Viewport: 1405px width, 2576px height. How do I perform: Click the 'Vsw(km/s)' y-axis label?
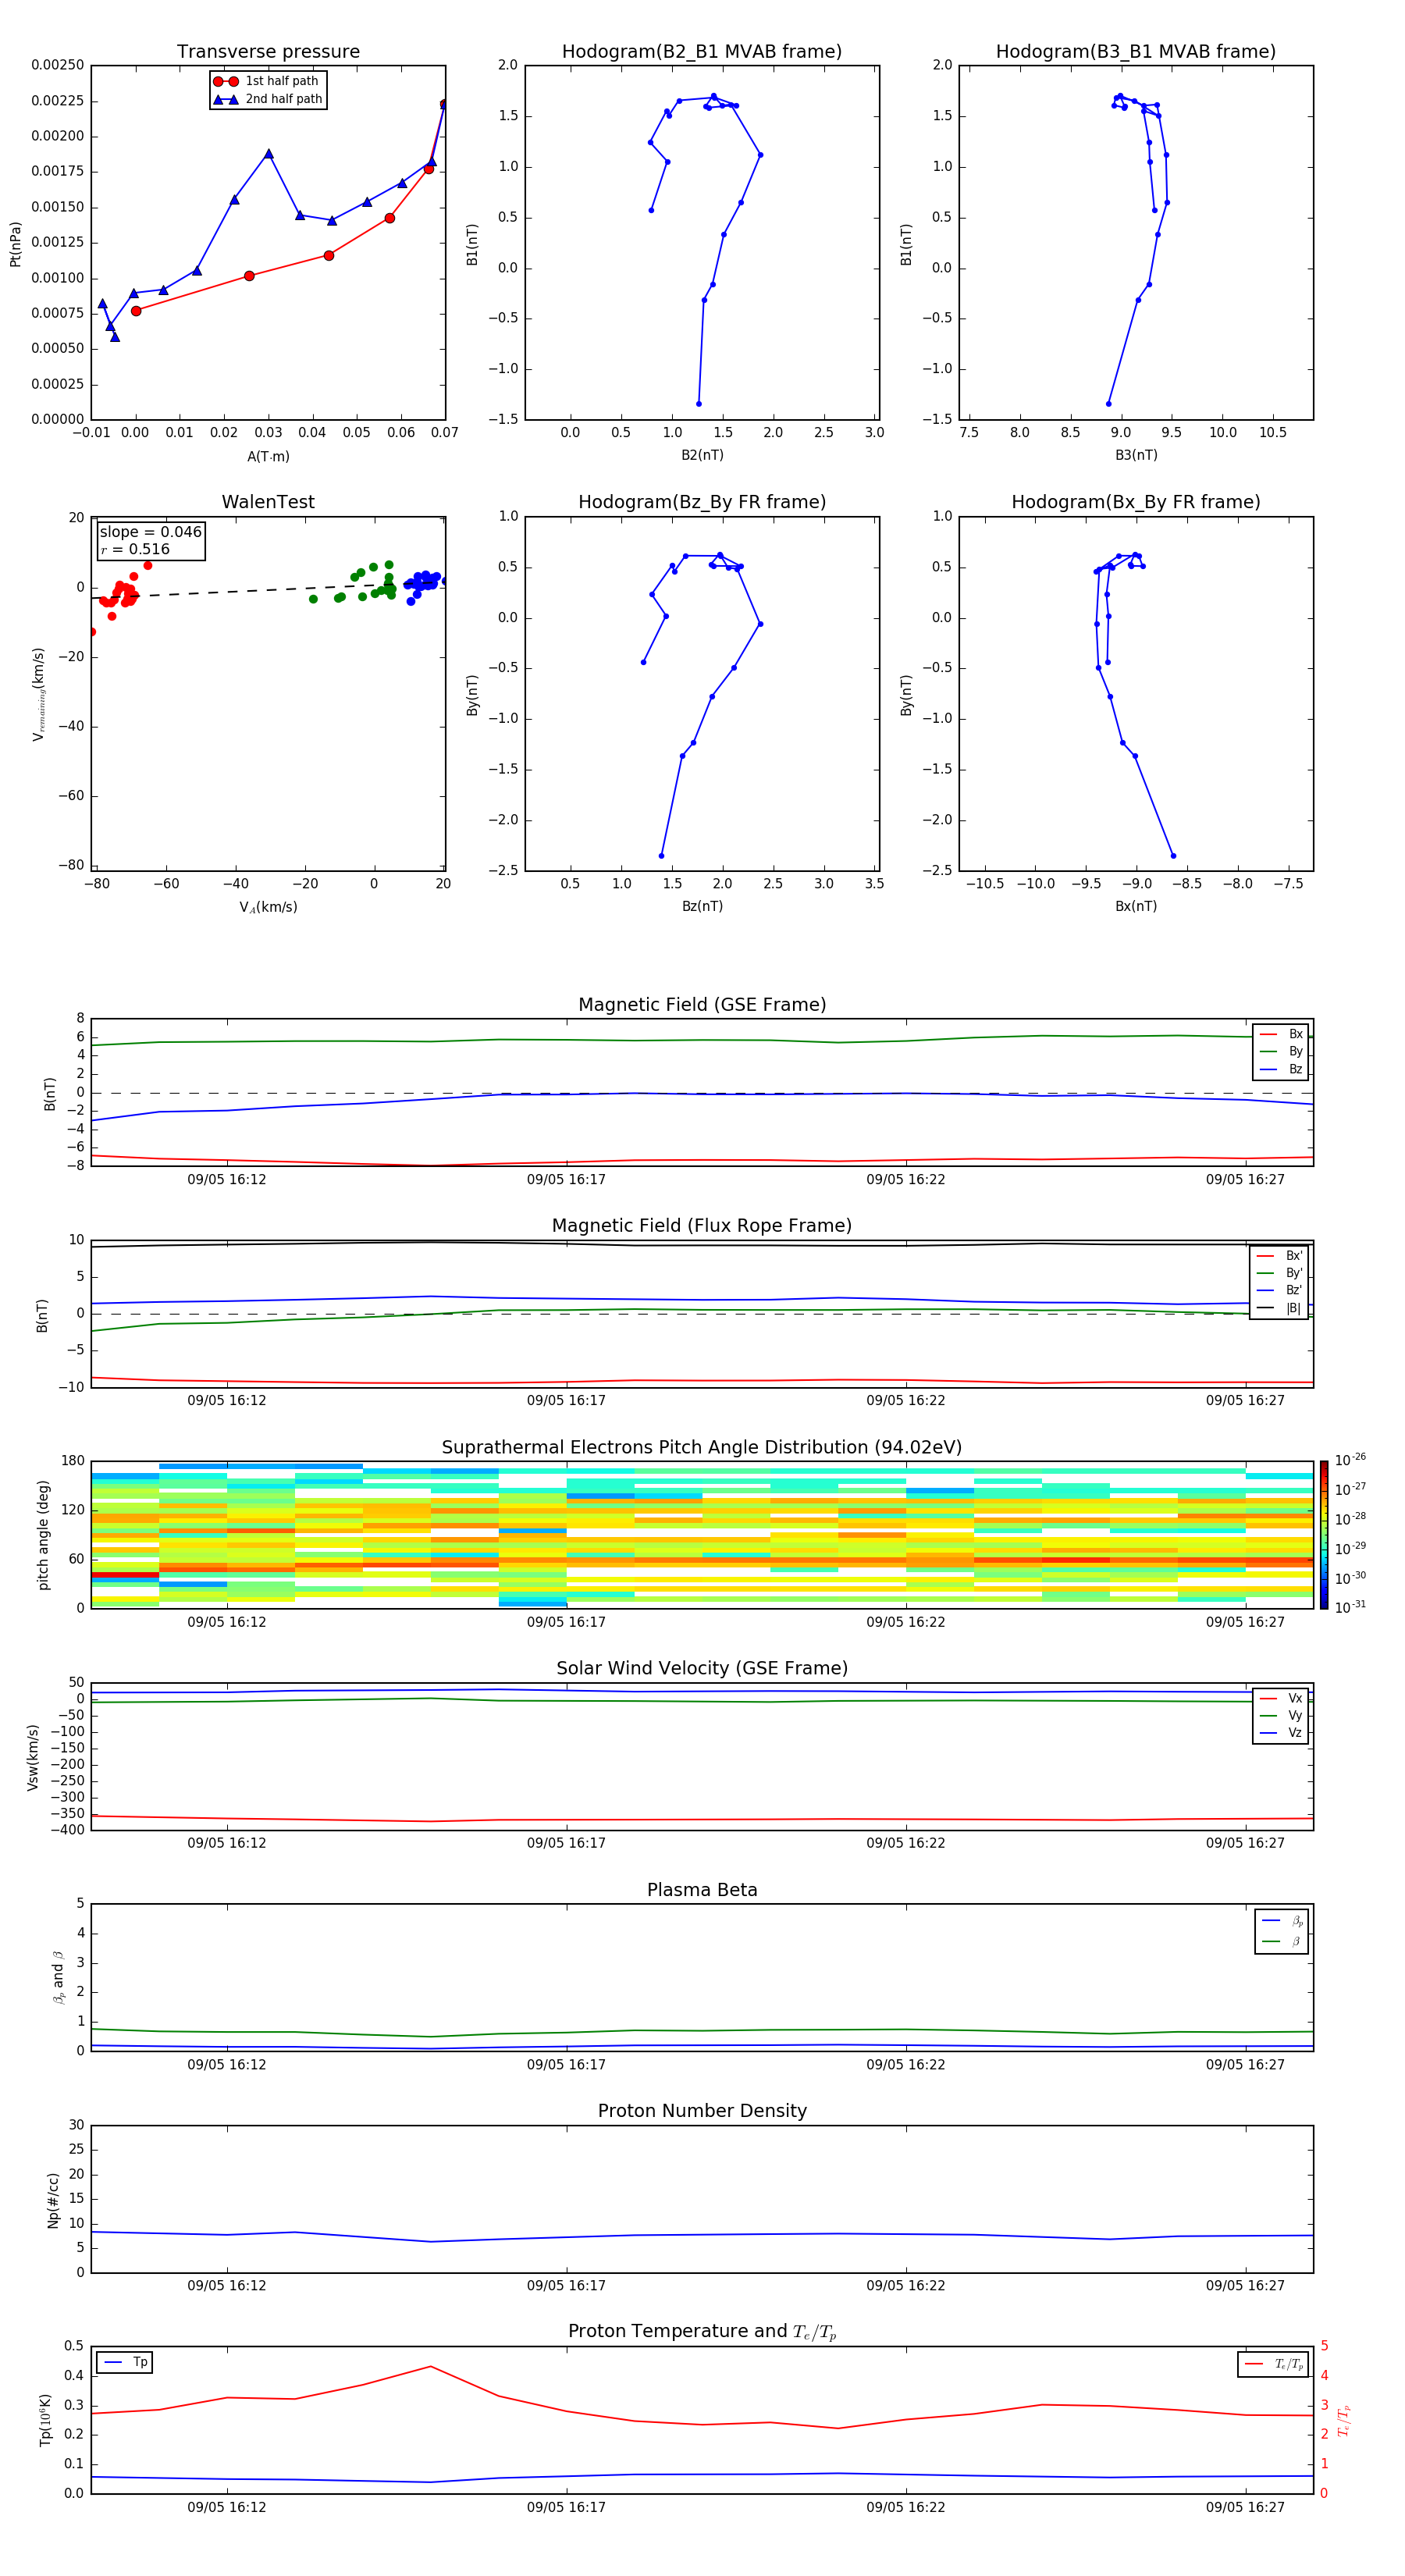(33, 1757)
